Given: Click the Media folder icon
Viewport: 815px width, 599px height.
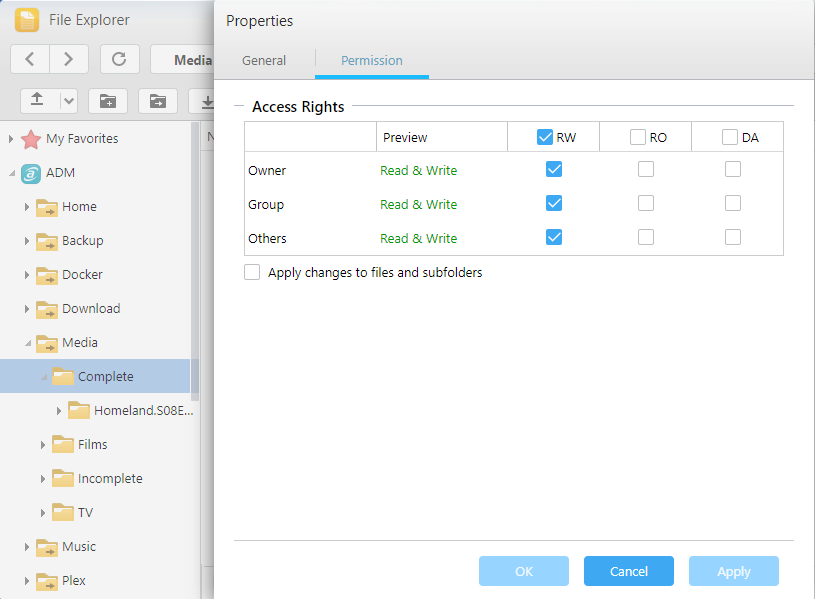Looking at the screenshot, I should (x=47, y=343).
